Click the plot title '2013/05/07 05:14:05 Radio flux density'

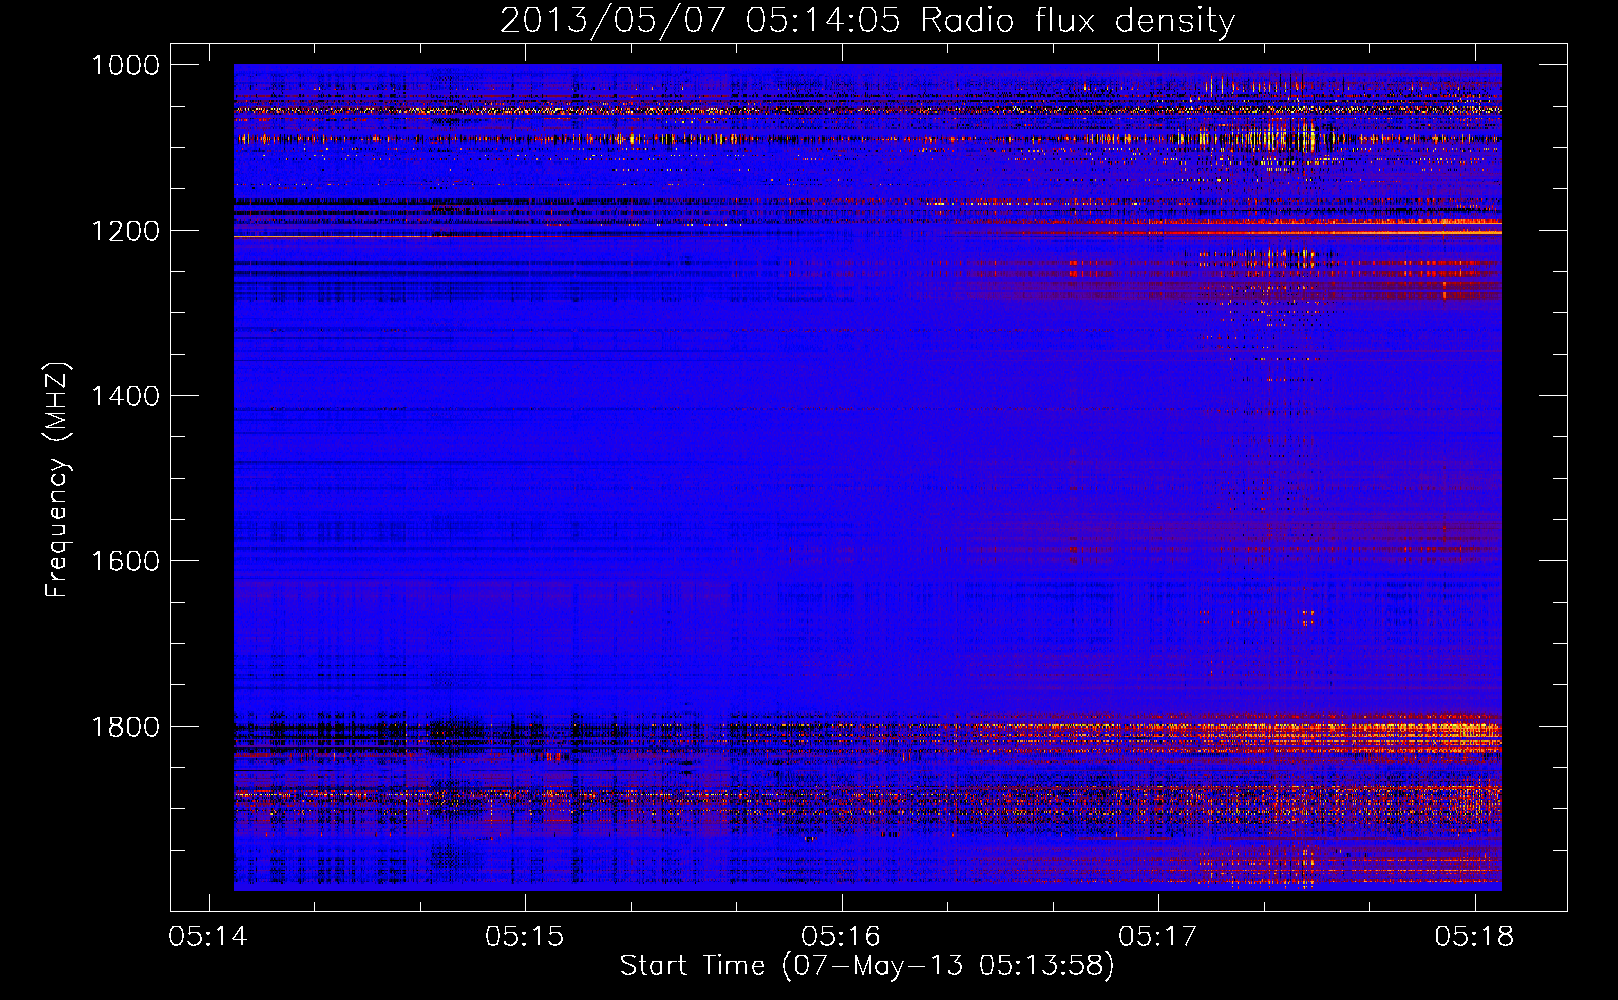[867, 20]
